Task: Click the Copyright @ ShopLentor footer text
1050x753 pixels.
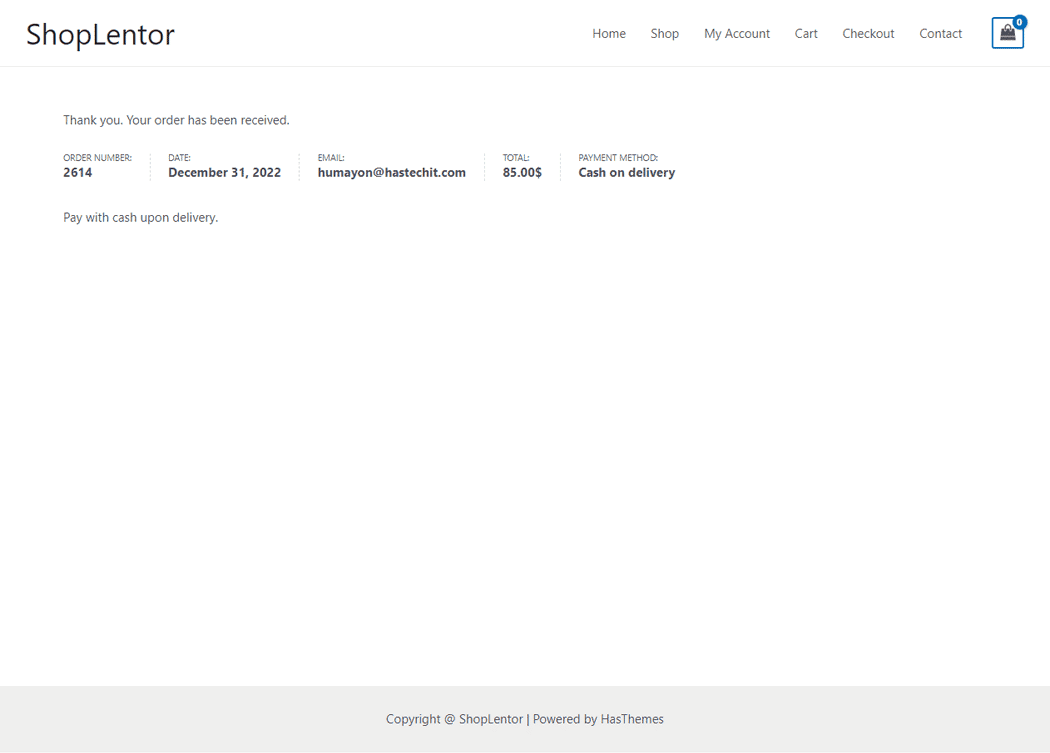Action: 454,719
